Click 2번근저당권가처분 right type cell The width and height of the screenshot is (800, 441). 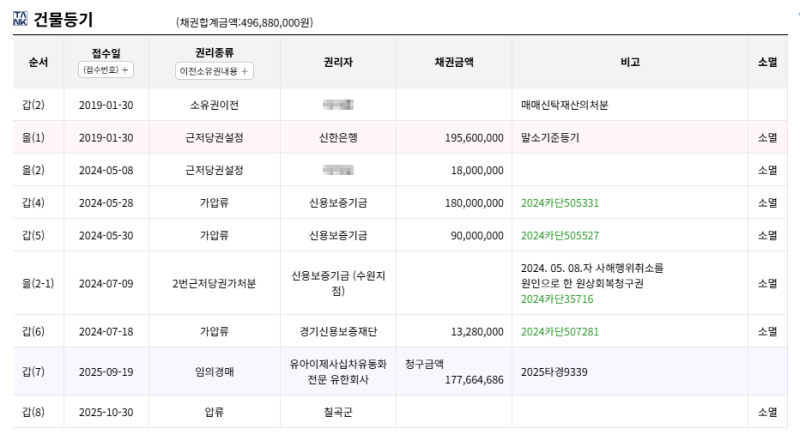pyautogui.click(x=214, y=283)
